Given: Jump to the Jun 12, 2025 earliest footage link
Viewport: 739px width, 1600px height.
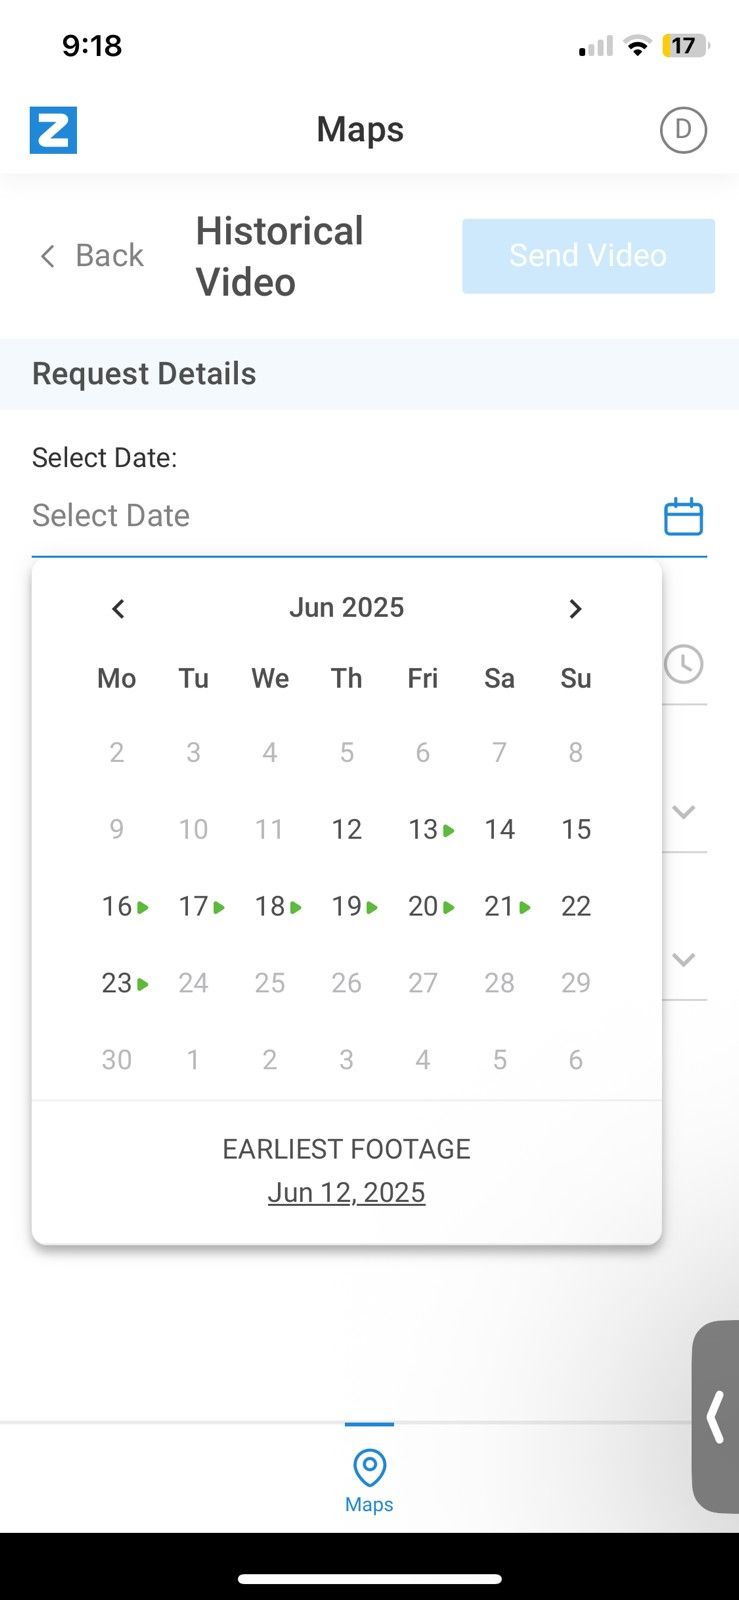Looking at the screenshot, I should click(346, 1192).
